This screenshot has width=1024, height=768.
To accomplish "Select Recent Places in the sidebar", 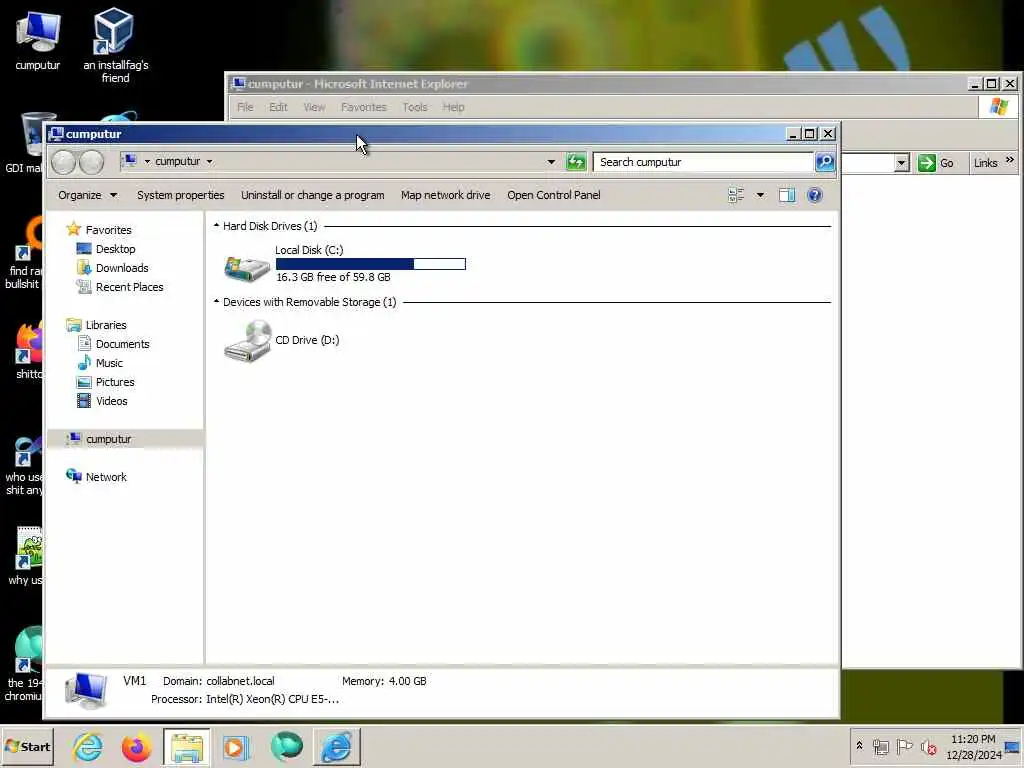I will [x=129, y=287].
